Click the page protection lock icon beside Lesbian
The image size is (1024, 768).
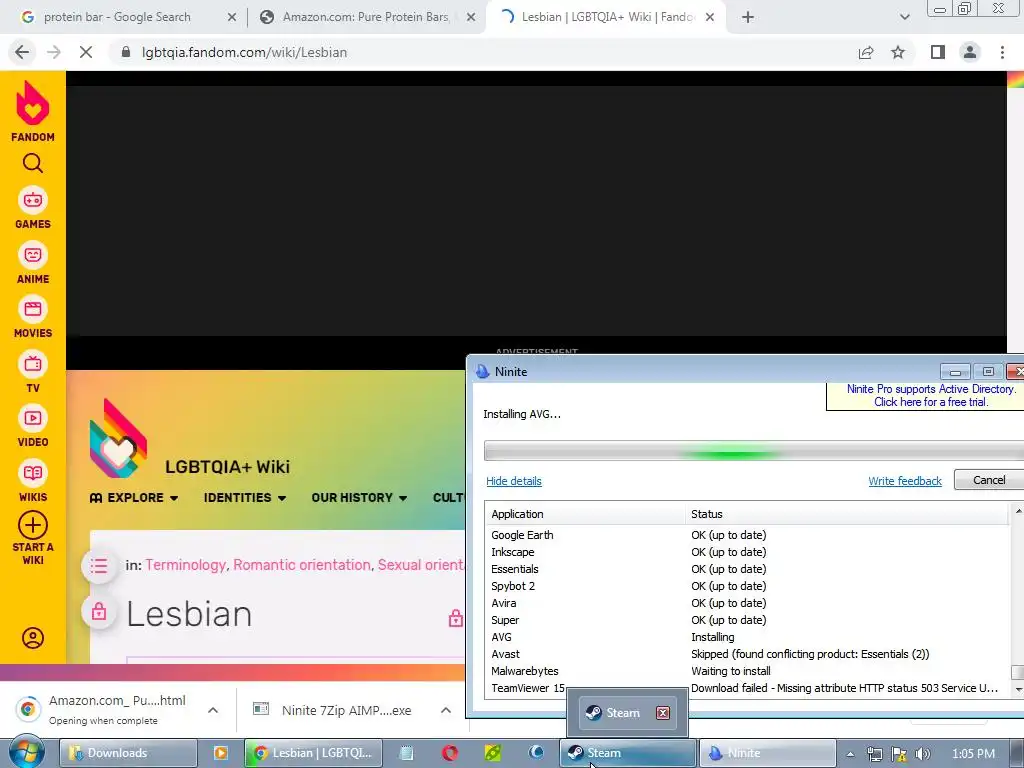(x=99, y=612)
